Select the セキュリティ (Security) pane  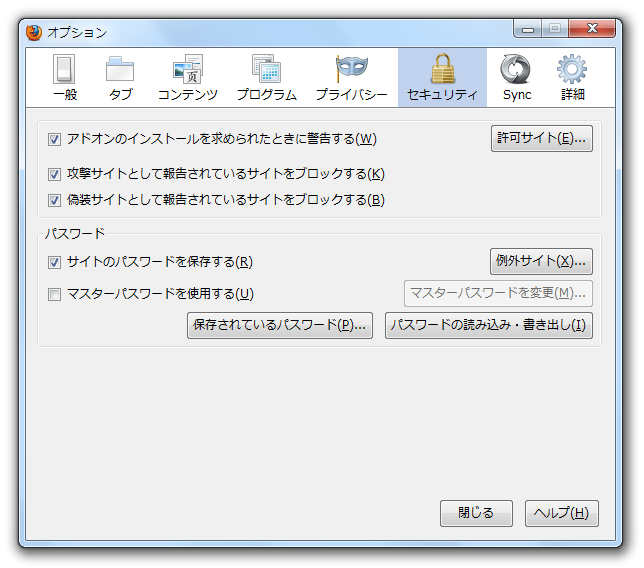pos(442,78)
